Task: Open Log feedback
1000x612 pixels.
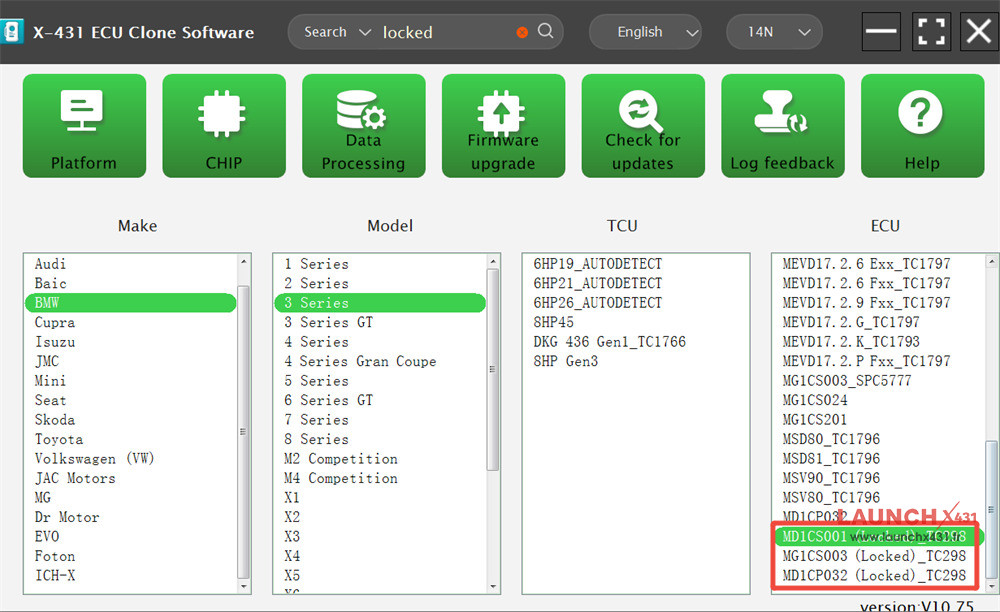Action: [783, 126]
